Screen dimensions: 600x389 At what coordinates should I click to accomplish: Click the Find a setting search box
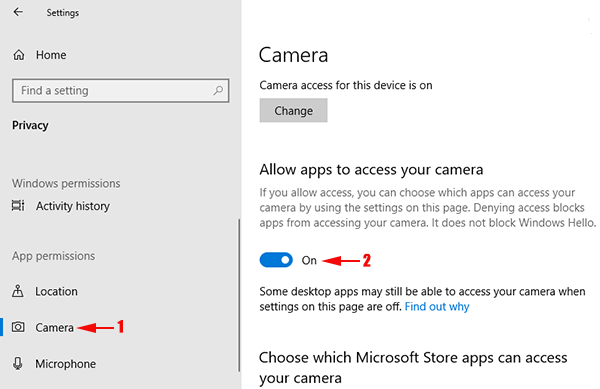pyautogui.click(x=121, y=91)
